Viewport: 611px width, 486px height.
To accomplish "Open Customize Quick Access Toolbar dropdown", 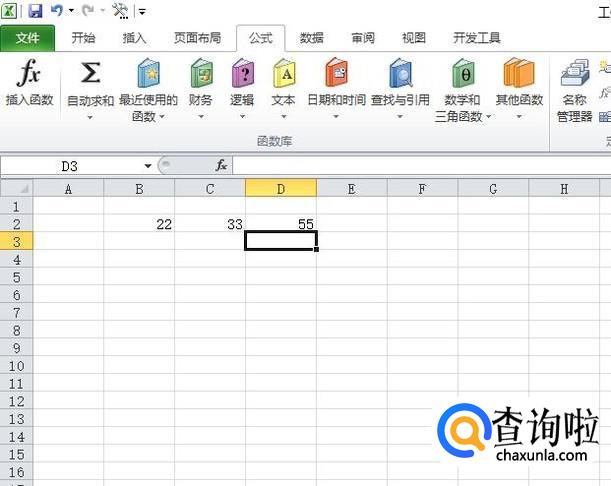I will (142, 12).
